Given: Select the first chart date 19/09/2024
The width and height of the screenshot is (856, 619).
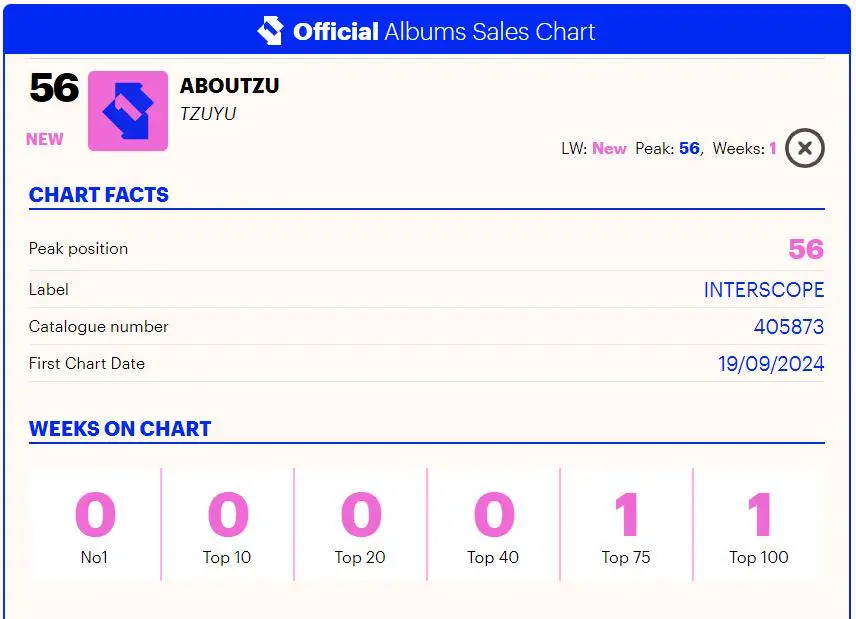Looking at the screenshot, I should (x=771, y=363).
